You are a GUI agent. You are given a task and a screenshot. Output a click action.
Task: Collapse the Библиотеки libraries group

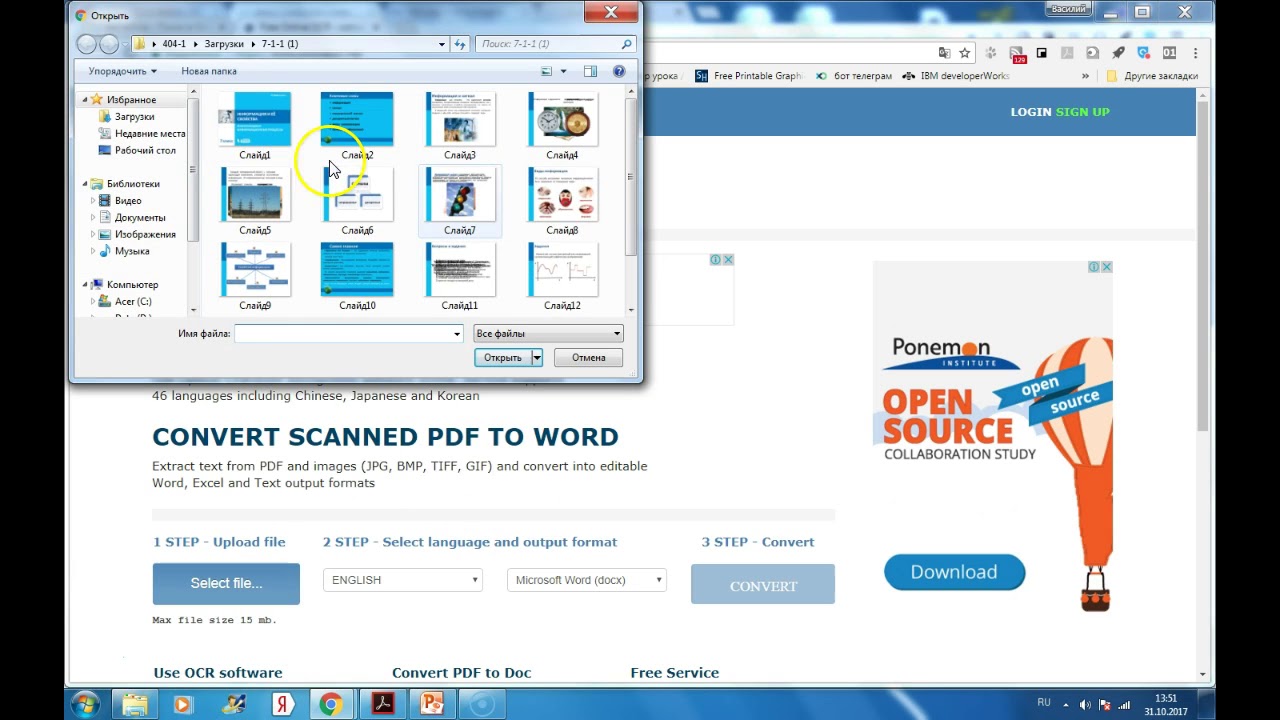pos(85,184)
